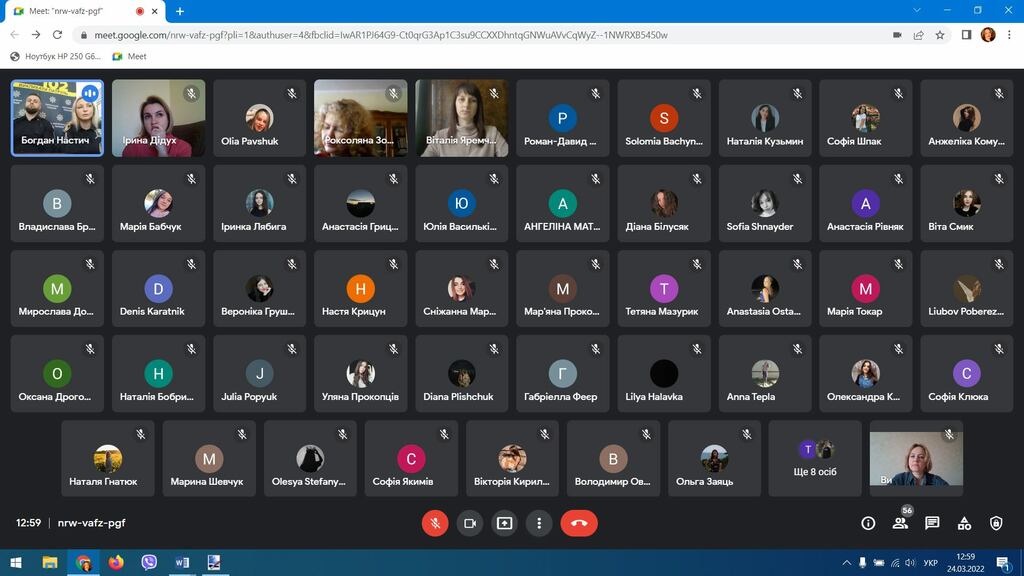The width and height of the screenshot is (1024, 576).
Task: Click the Present now screen share icon
Action: pos(504,523)
